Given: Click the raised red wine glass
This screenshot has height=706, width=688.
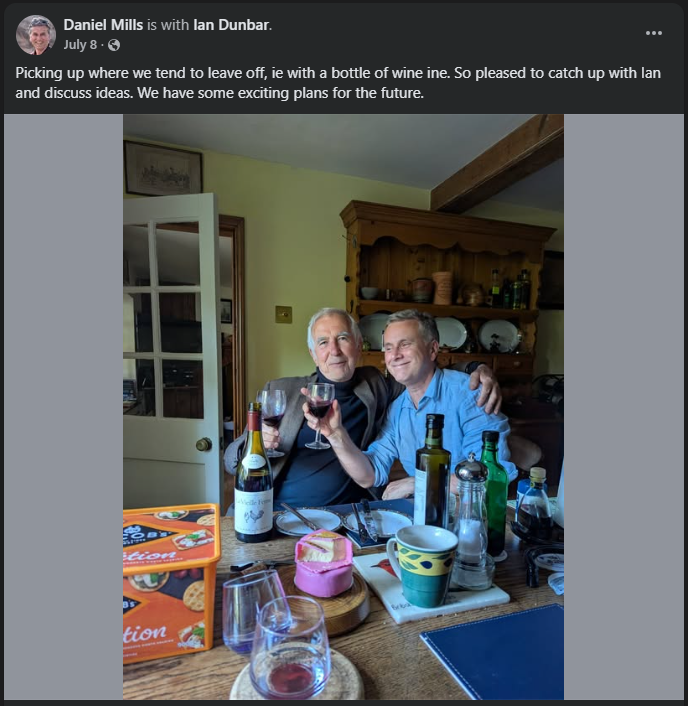Looking at the screenshot, I should coord(320,410).
